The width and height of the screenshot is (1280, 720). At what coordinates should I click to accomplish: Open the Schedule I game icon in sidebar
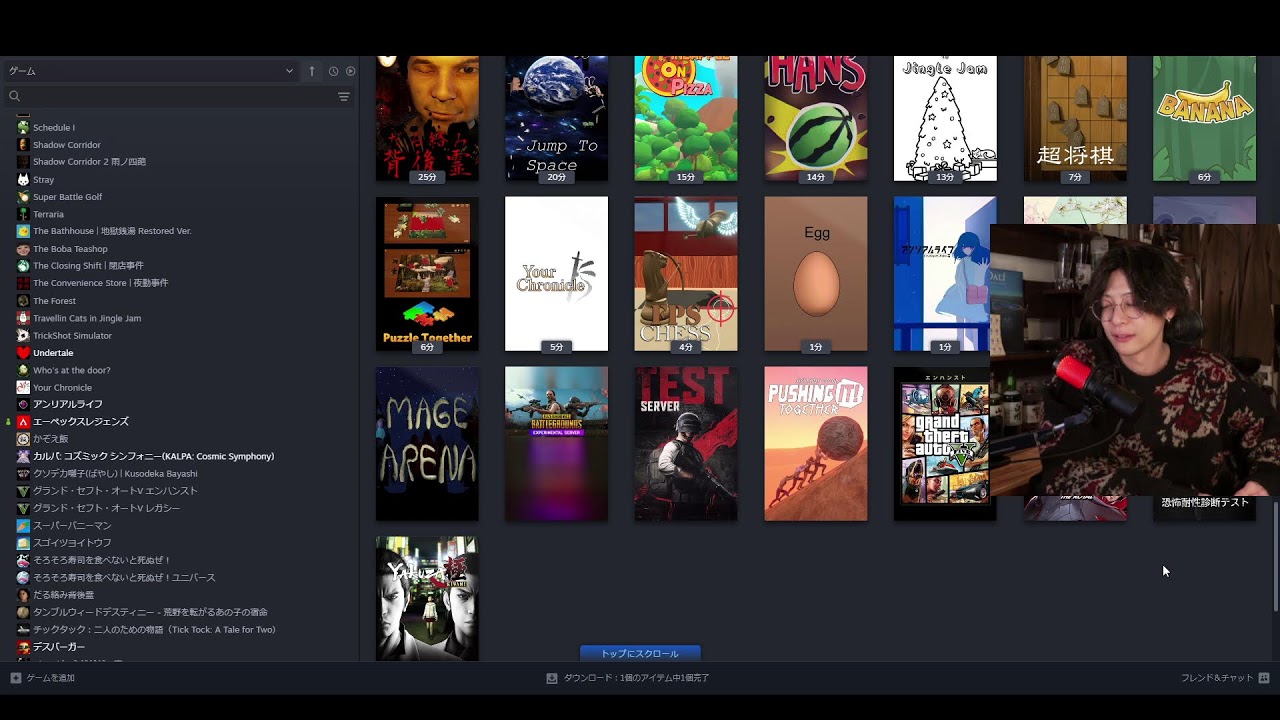tap(23, 127)
